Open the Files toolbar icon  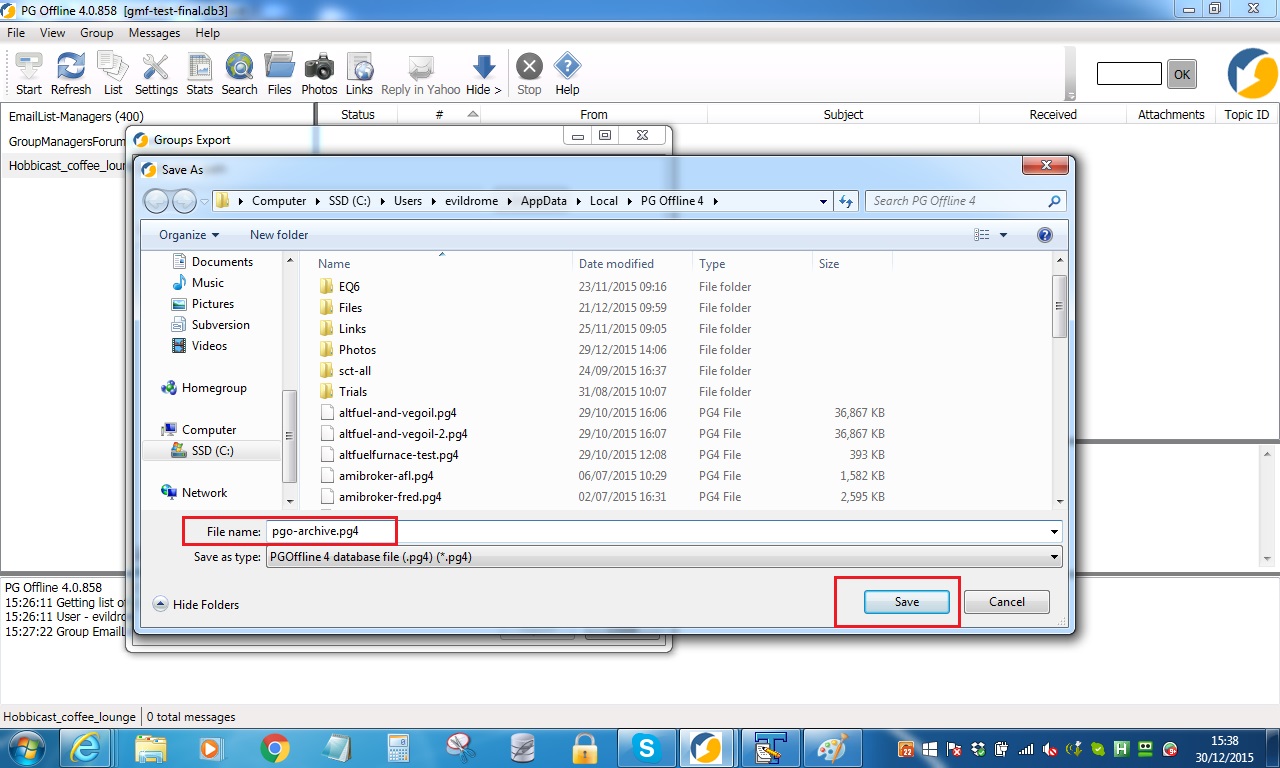point(280,74)
